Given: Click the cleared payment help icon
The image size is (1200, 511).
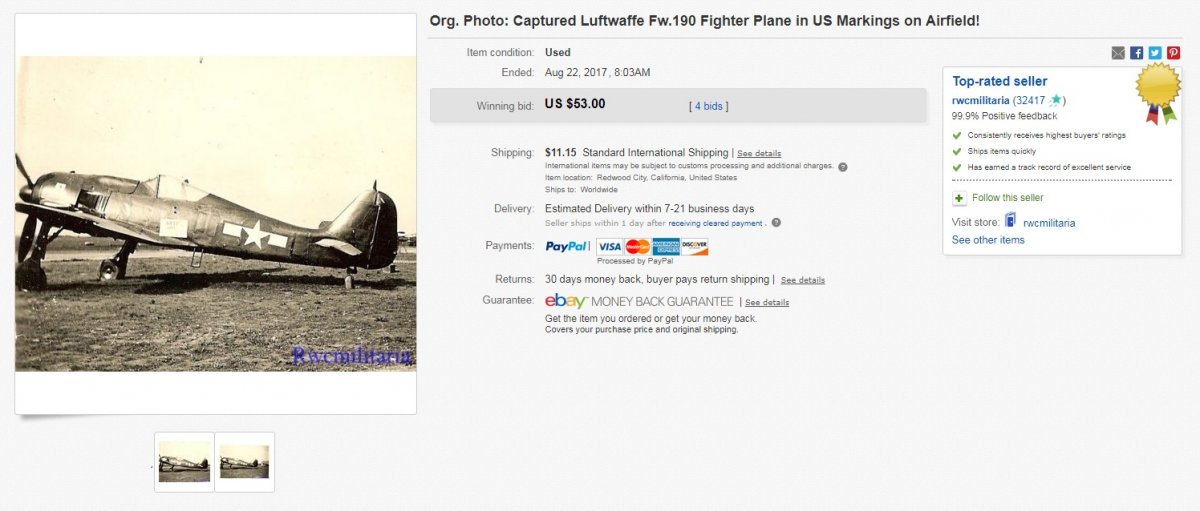Looking at the screenshot, I should [x=776, y=223].
